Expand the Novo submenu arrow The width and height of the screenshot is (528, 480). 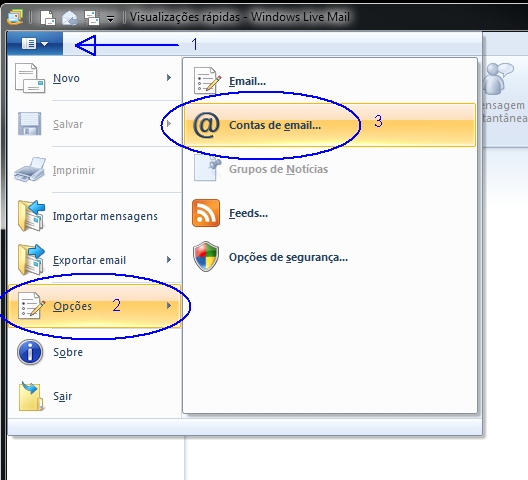coord(169,78)
